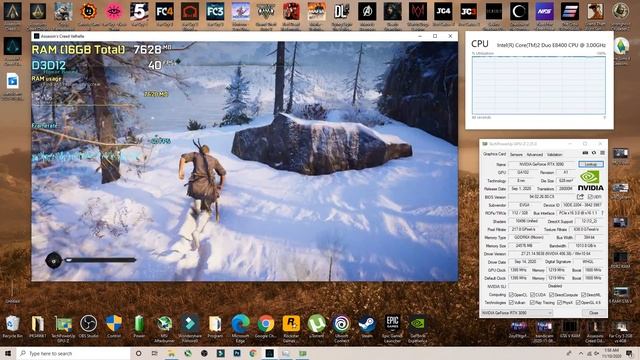Click the Close button in GPU-Z
640x360 pixels.
point(593,313)
